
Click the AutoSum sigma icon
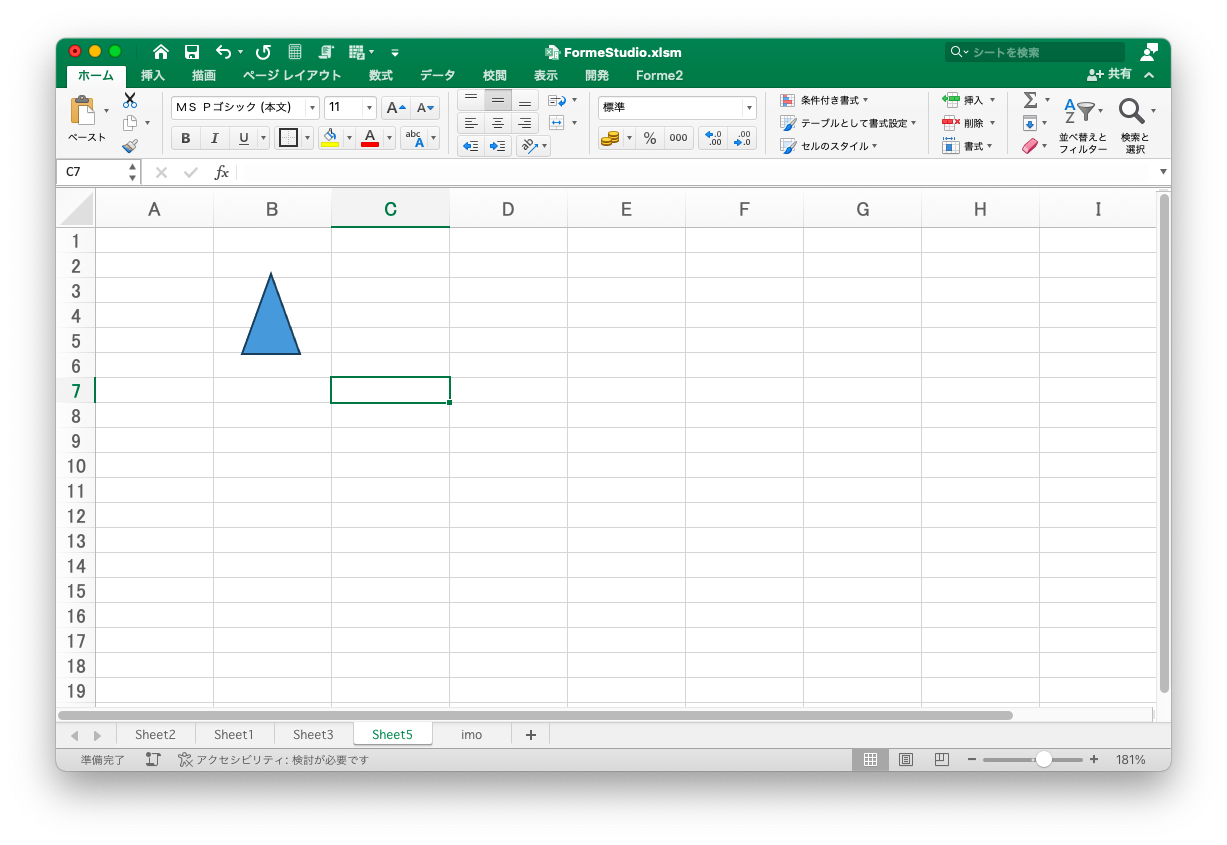1030,100
